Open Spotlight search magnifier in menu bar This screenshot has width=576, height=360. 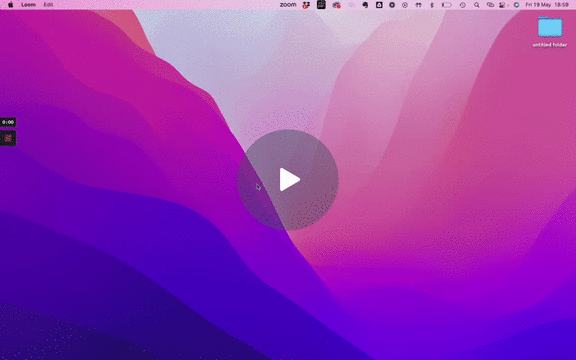coord(476,5)
